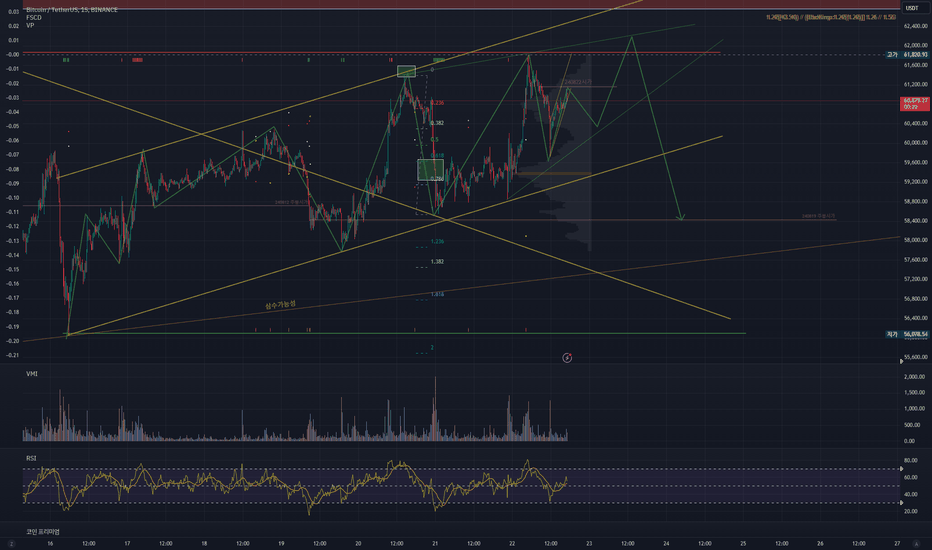The width and height of the screenshot is (932, 550).
Task: Expand the RSI pane legend
Action: pos(31,458)
